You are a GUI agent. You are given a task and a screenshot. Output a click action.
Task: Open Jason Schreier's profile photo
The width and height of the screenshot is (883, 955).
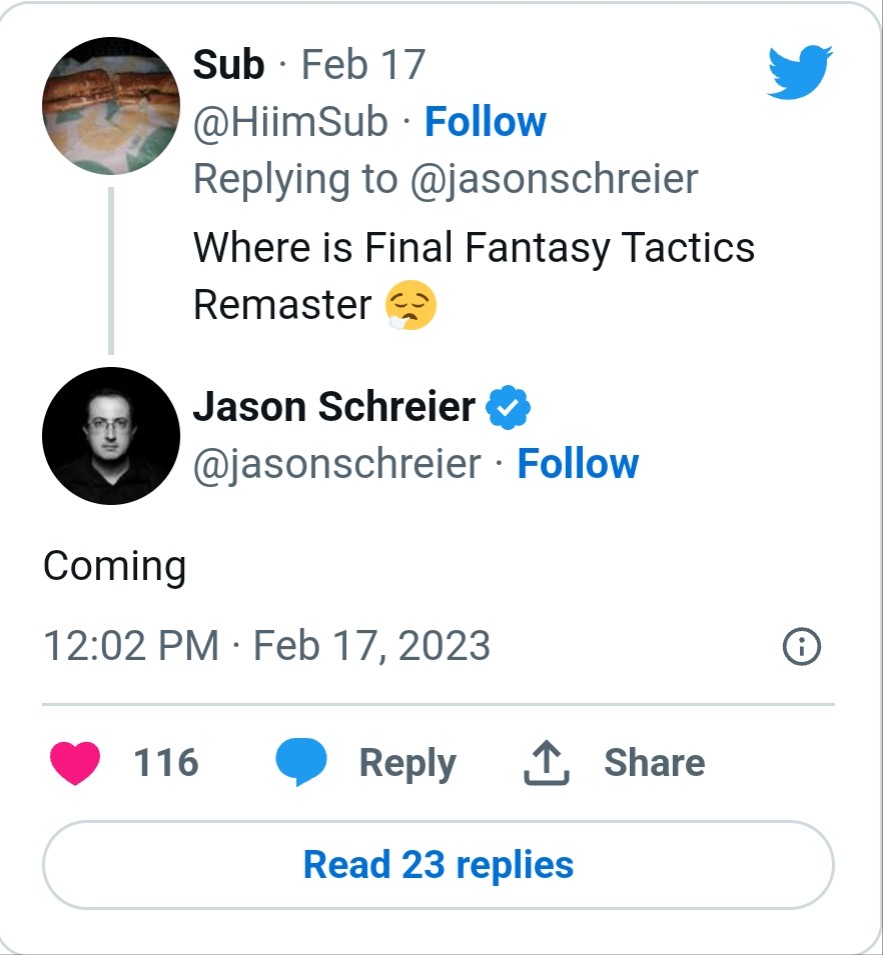coord(111,435)
